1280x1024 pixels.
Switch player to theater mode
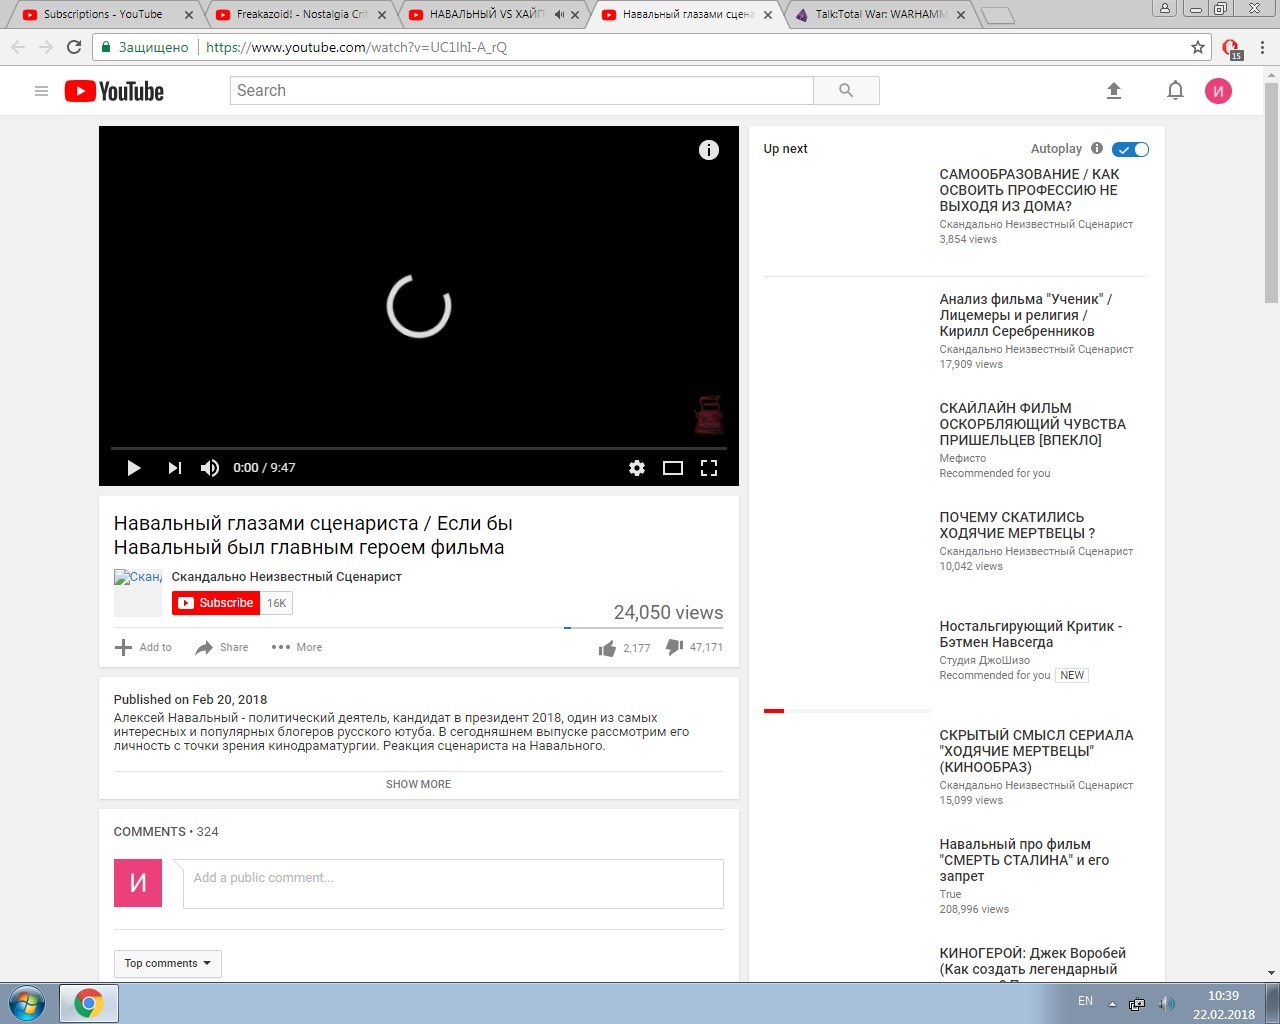[673, 468]
